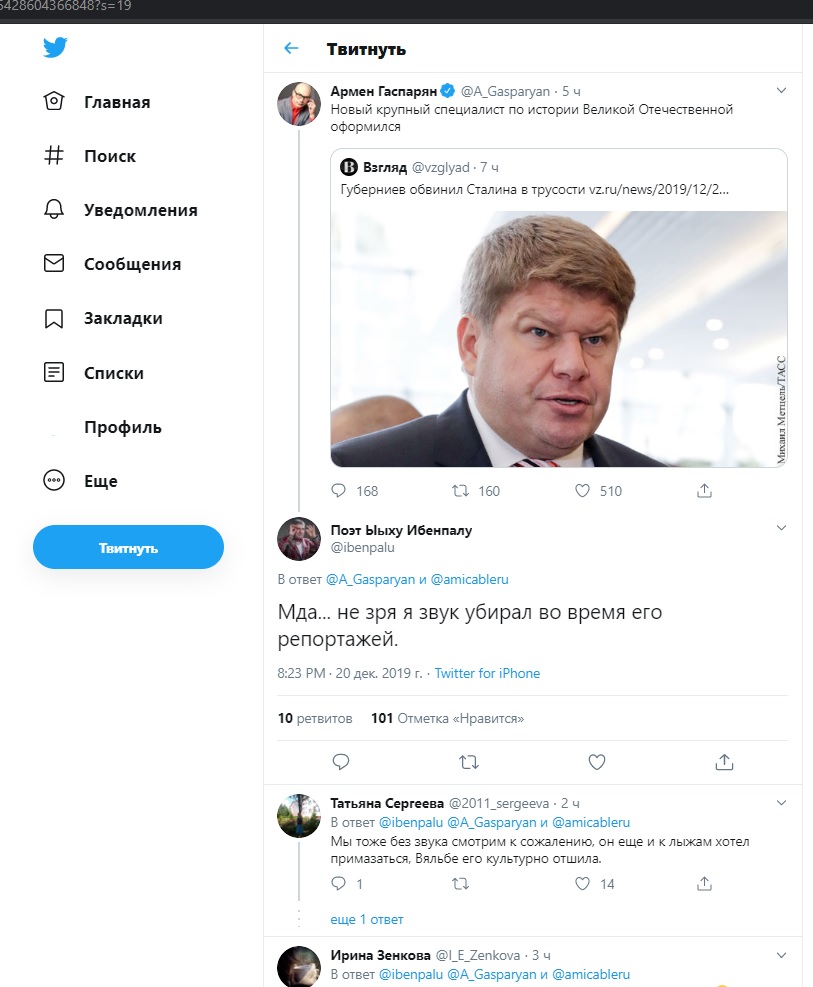Share Armen Gasparyan's tweet
Viewport: 813px width, 987px height.
[x=704, y=491]
